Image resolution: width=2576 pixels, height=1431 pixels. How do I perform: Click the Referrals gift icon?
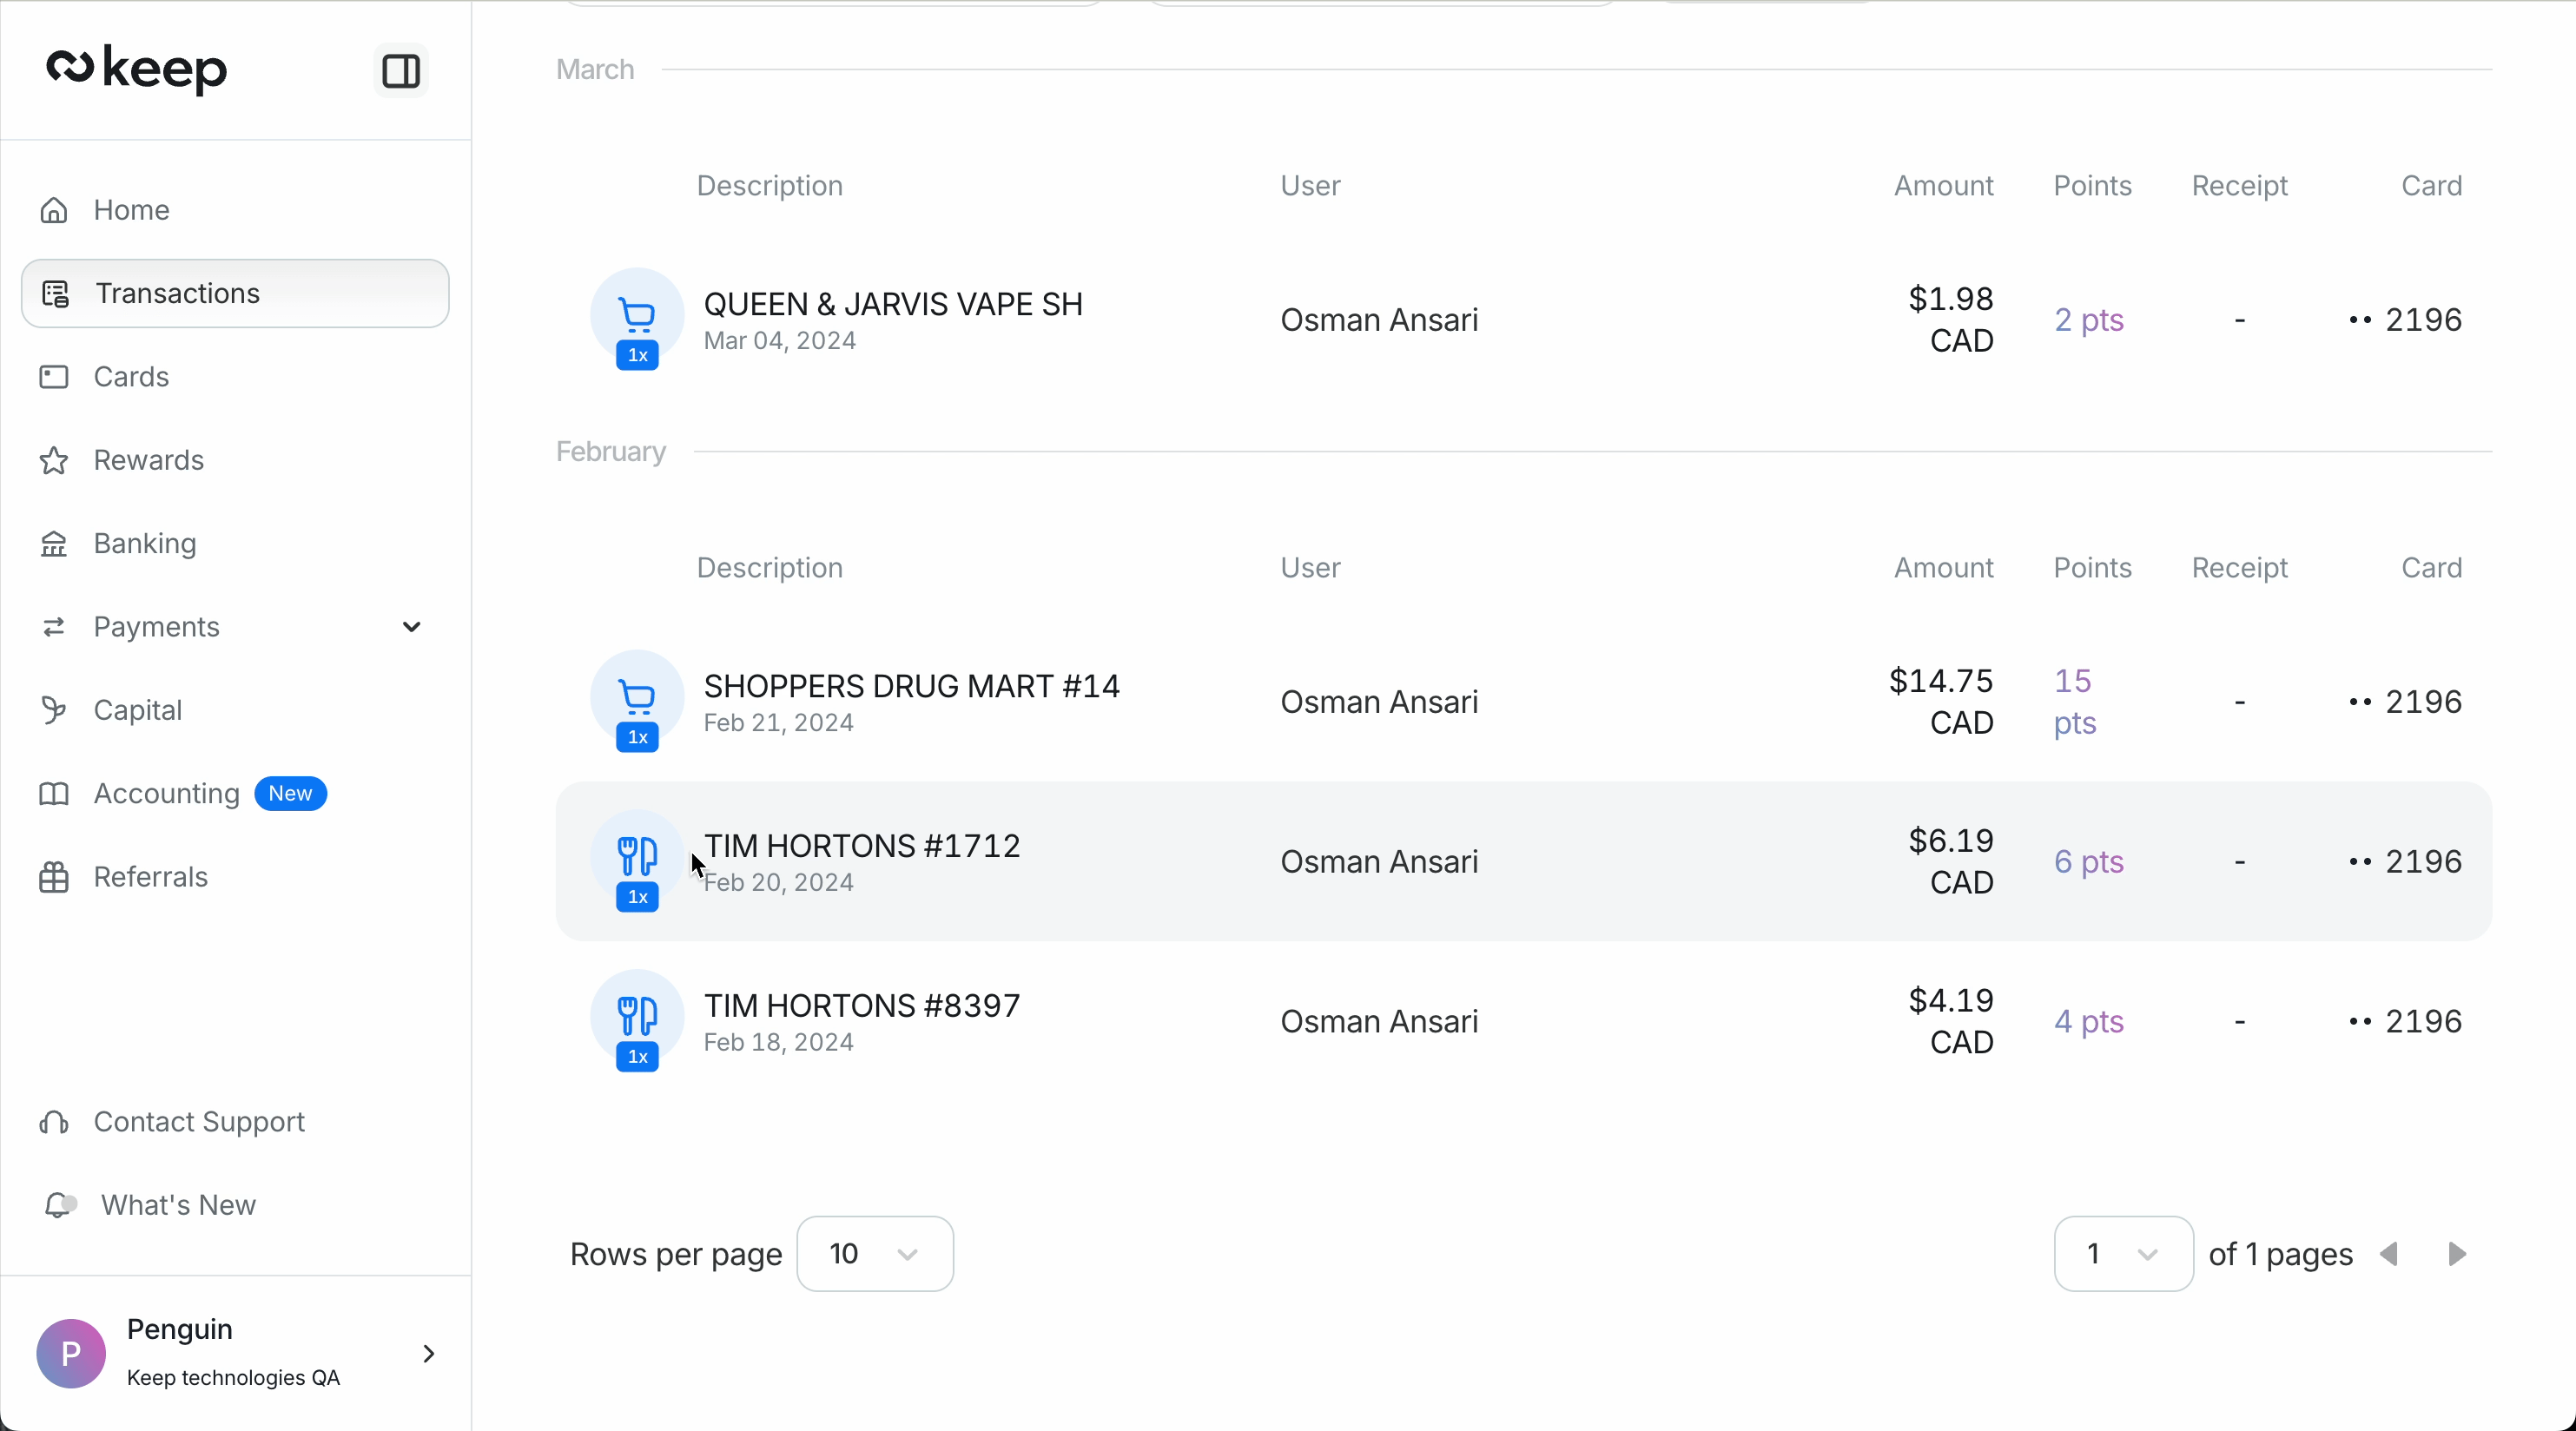coord(54,877)
